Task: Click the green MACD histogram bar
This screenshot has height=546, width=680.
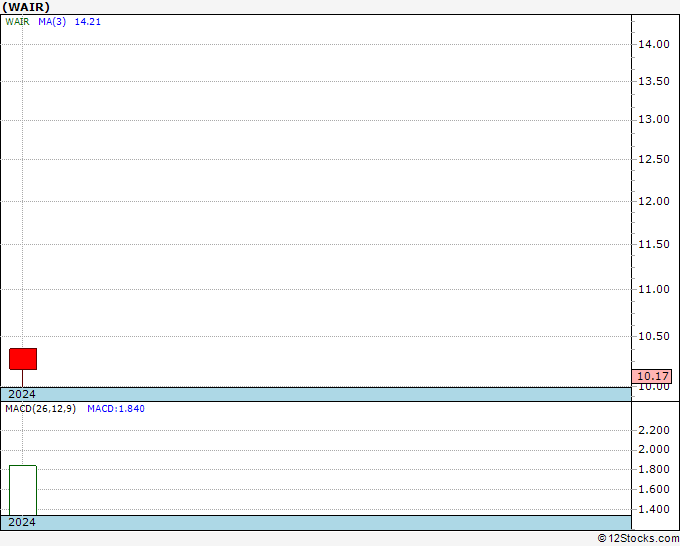Action: [x=23, y=490]
